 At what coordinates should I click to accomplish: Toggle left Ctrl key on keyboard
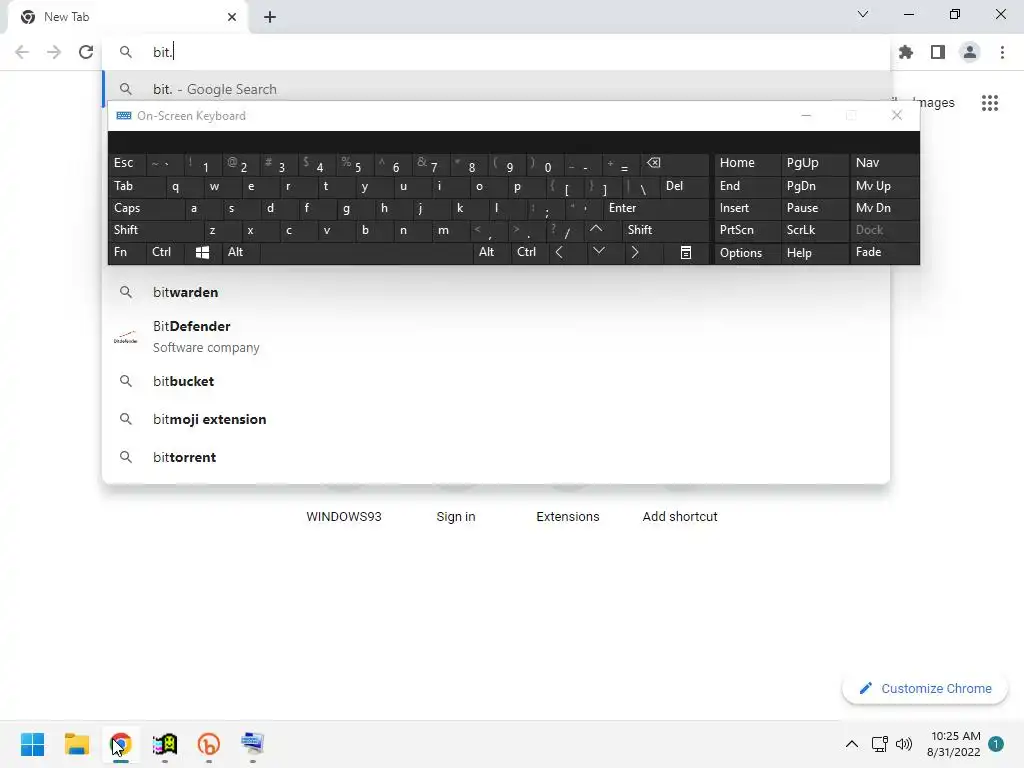tap(165, 252)
